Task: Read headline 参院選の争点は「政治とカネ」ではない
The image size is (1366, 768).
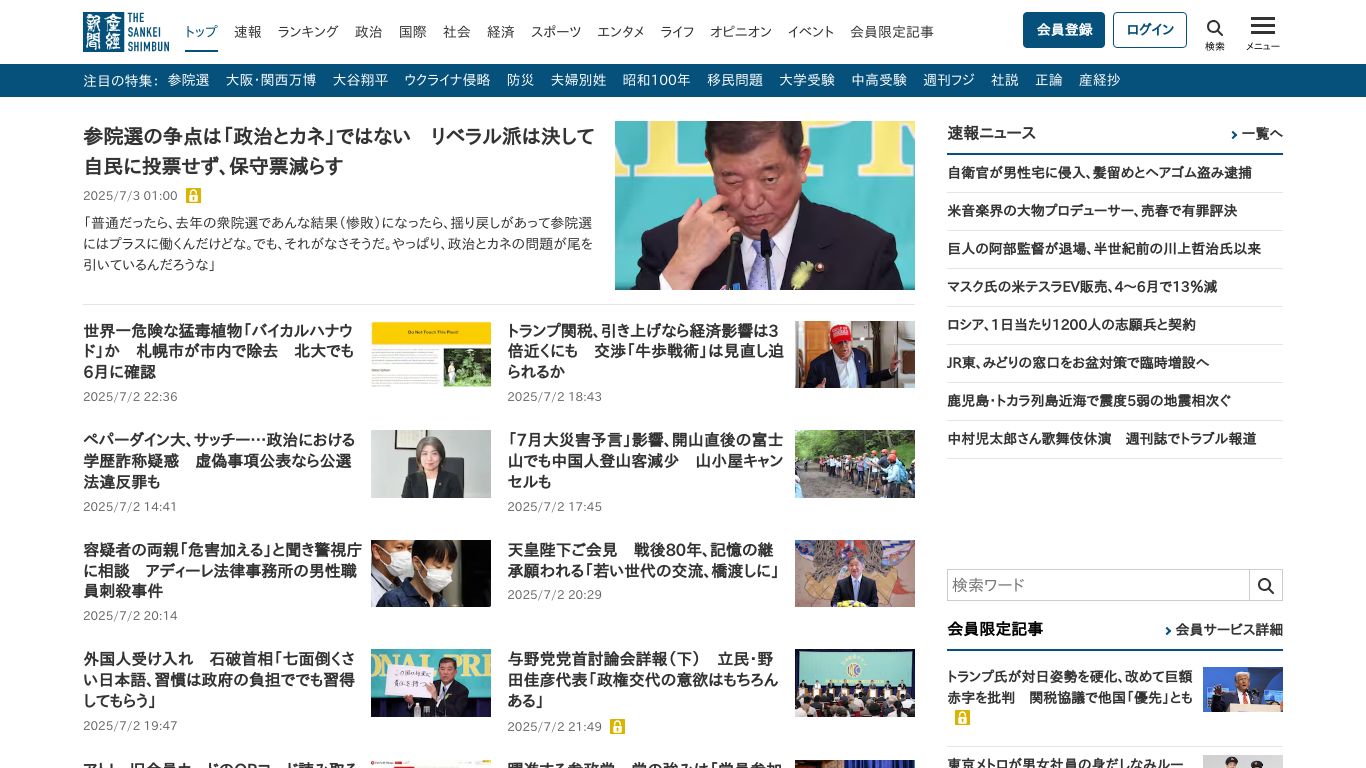Action: pyautogui.click(x=339, y=151)
